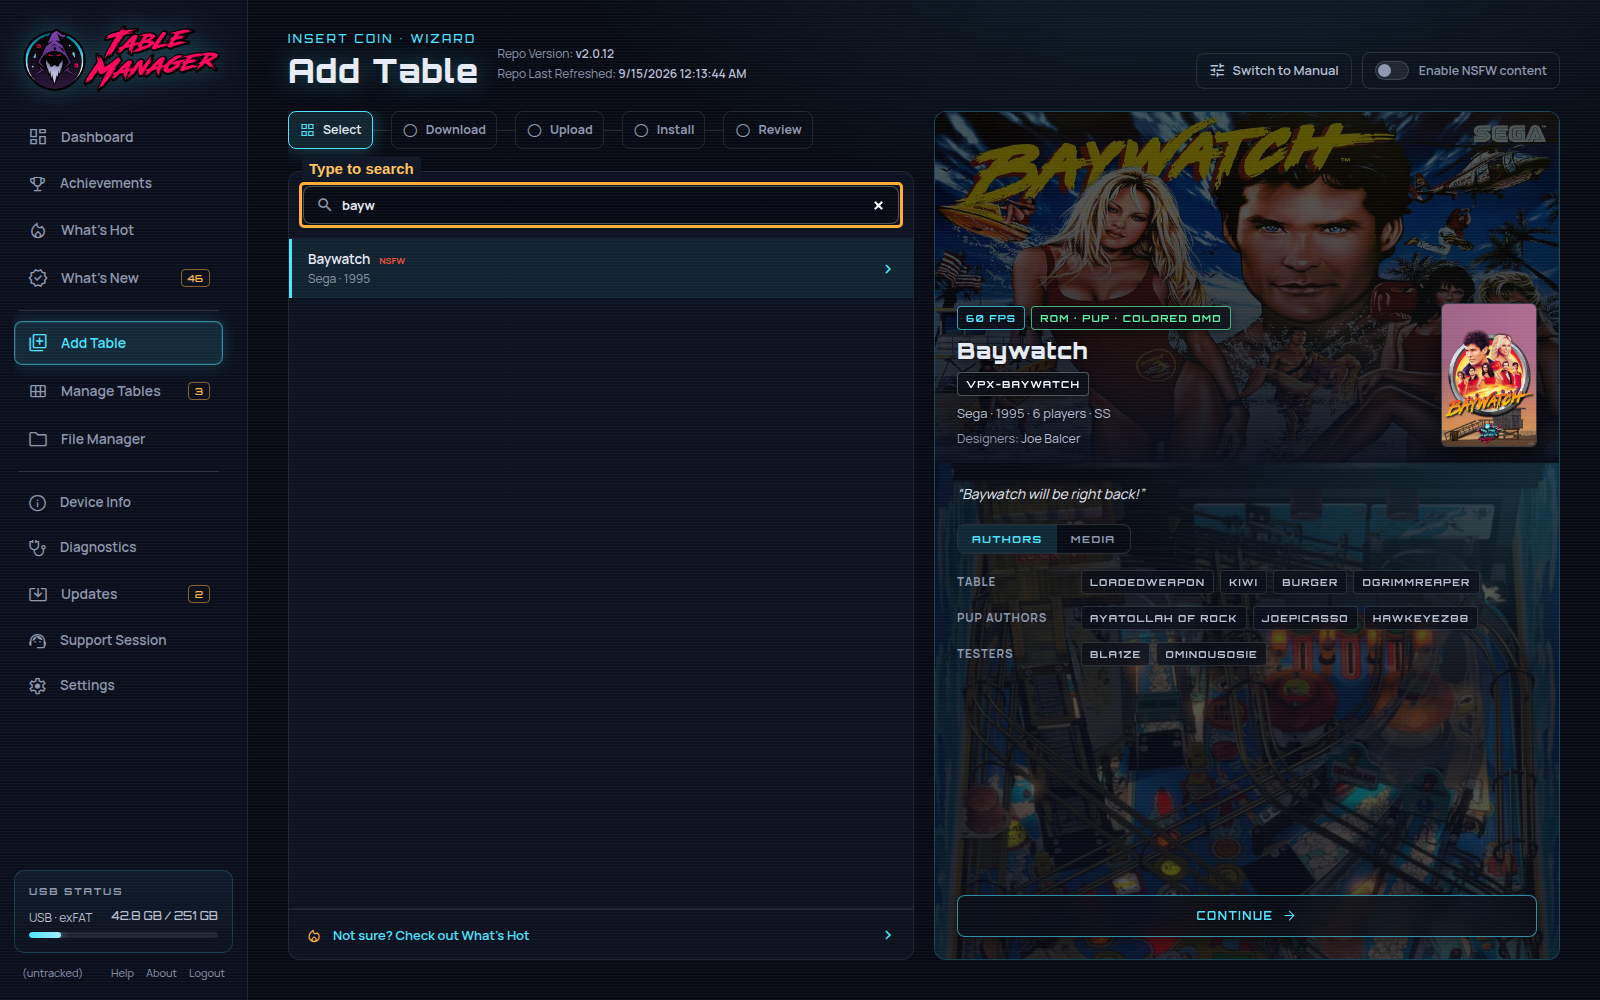Go to the Download wizard step

coord(444,130)
